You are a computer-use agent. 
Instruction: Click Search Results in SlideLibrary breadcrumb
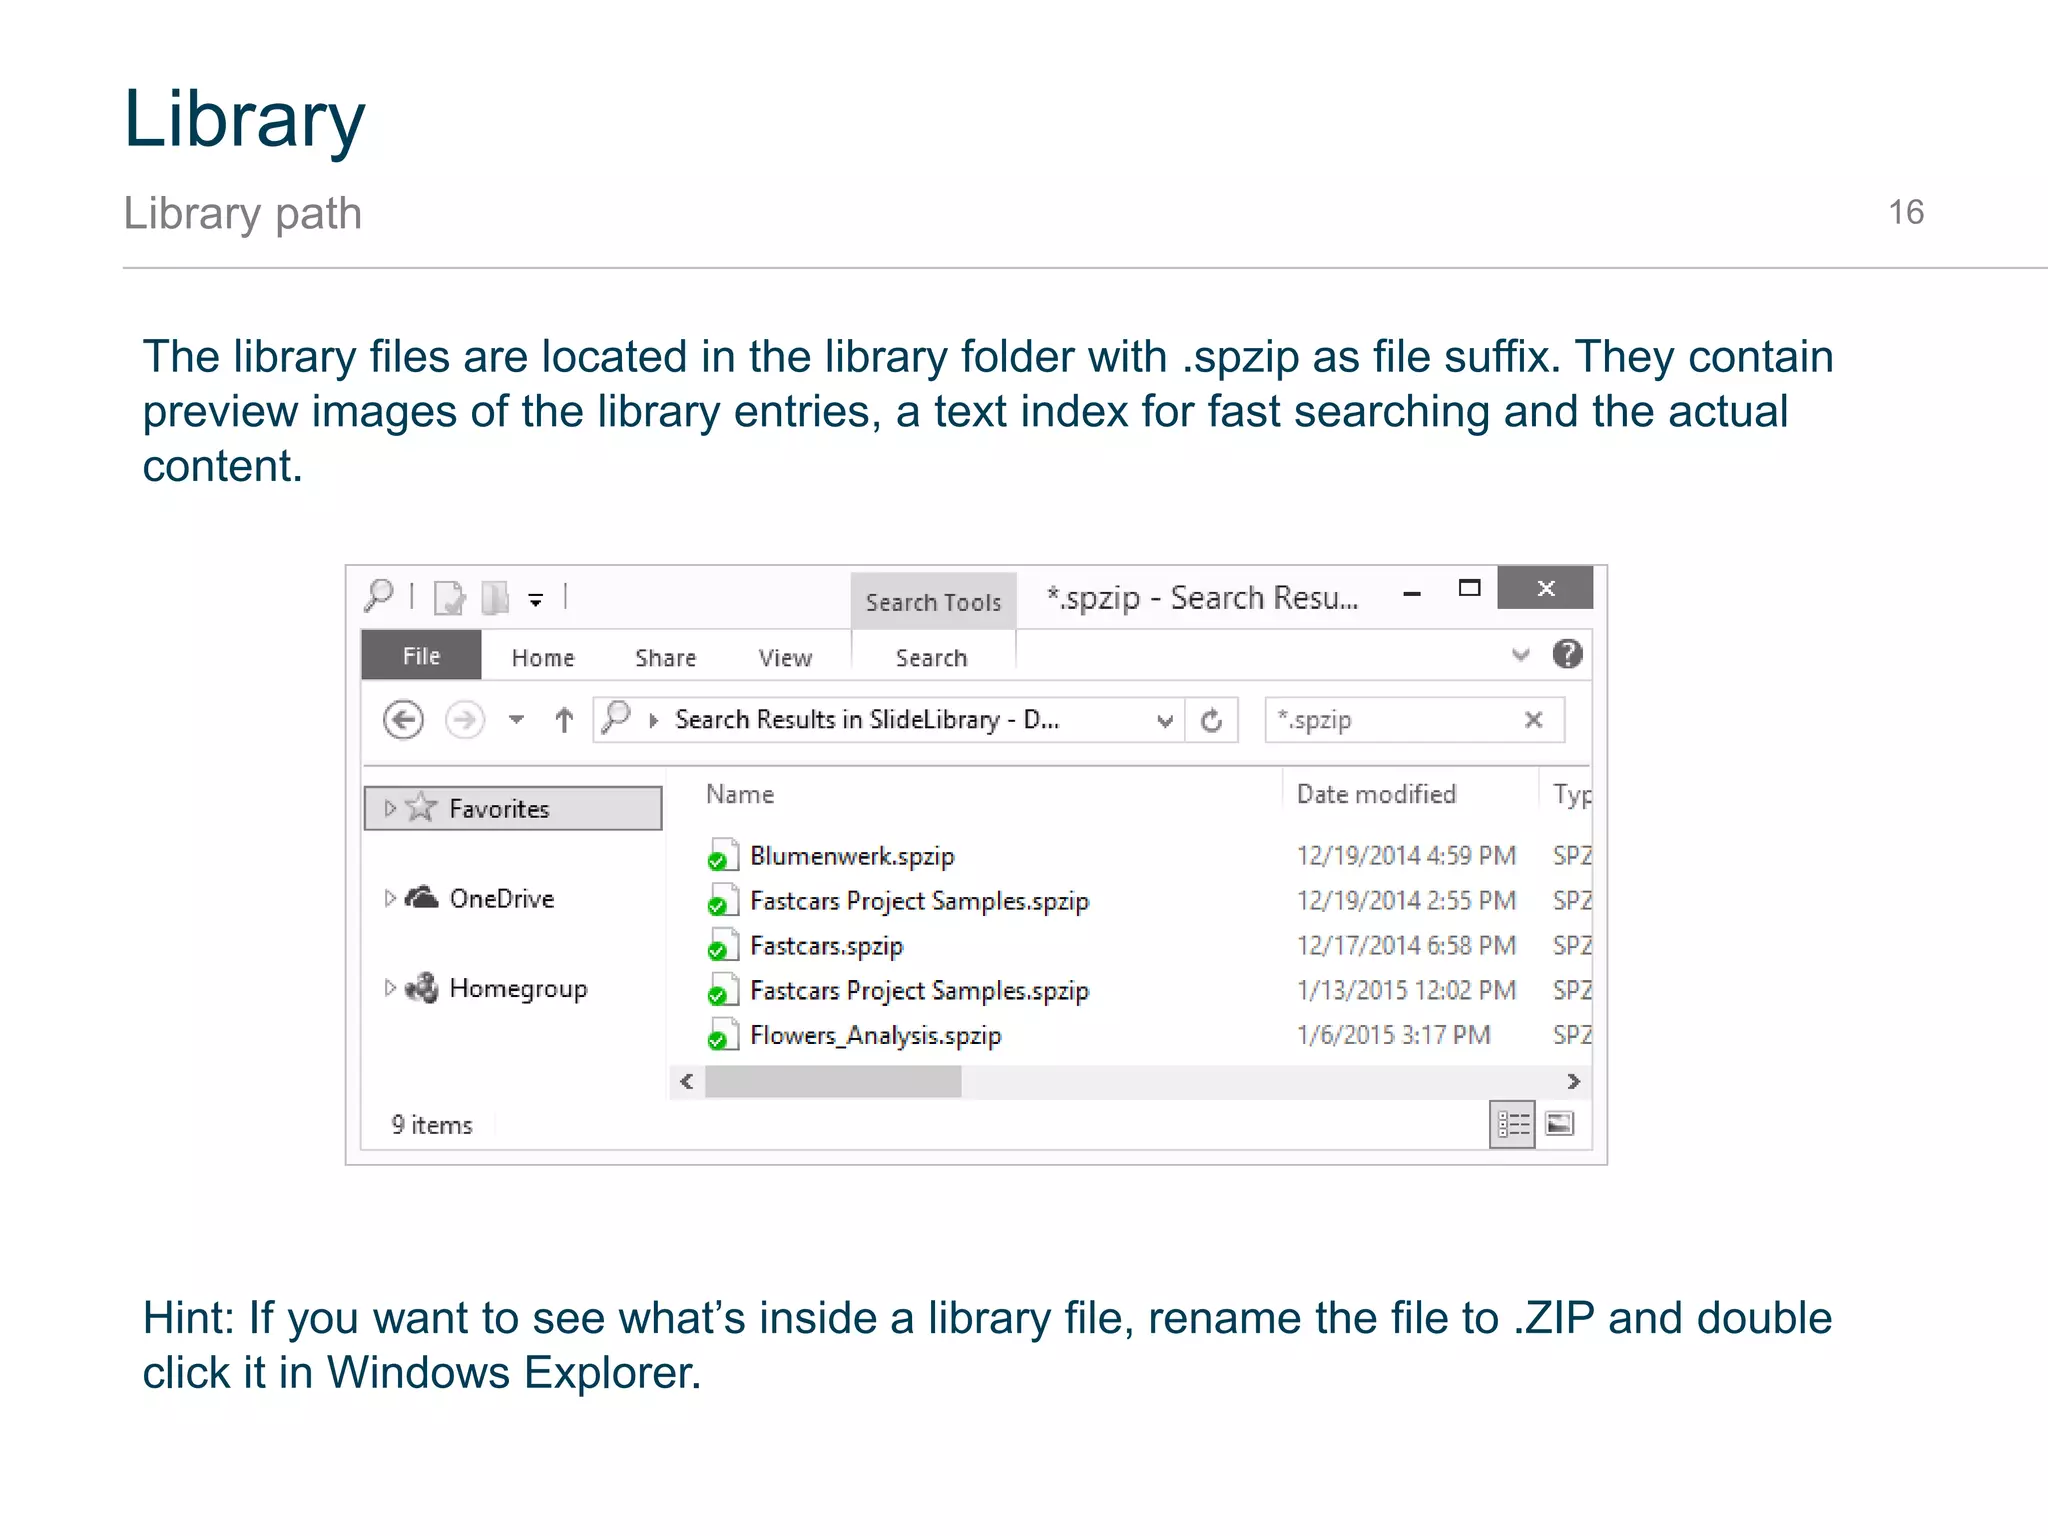[x=867, y=720]
